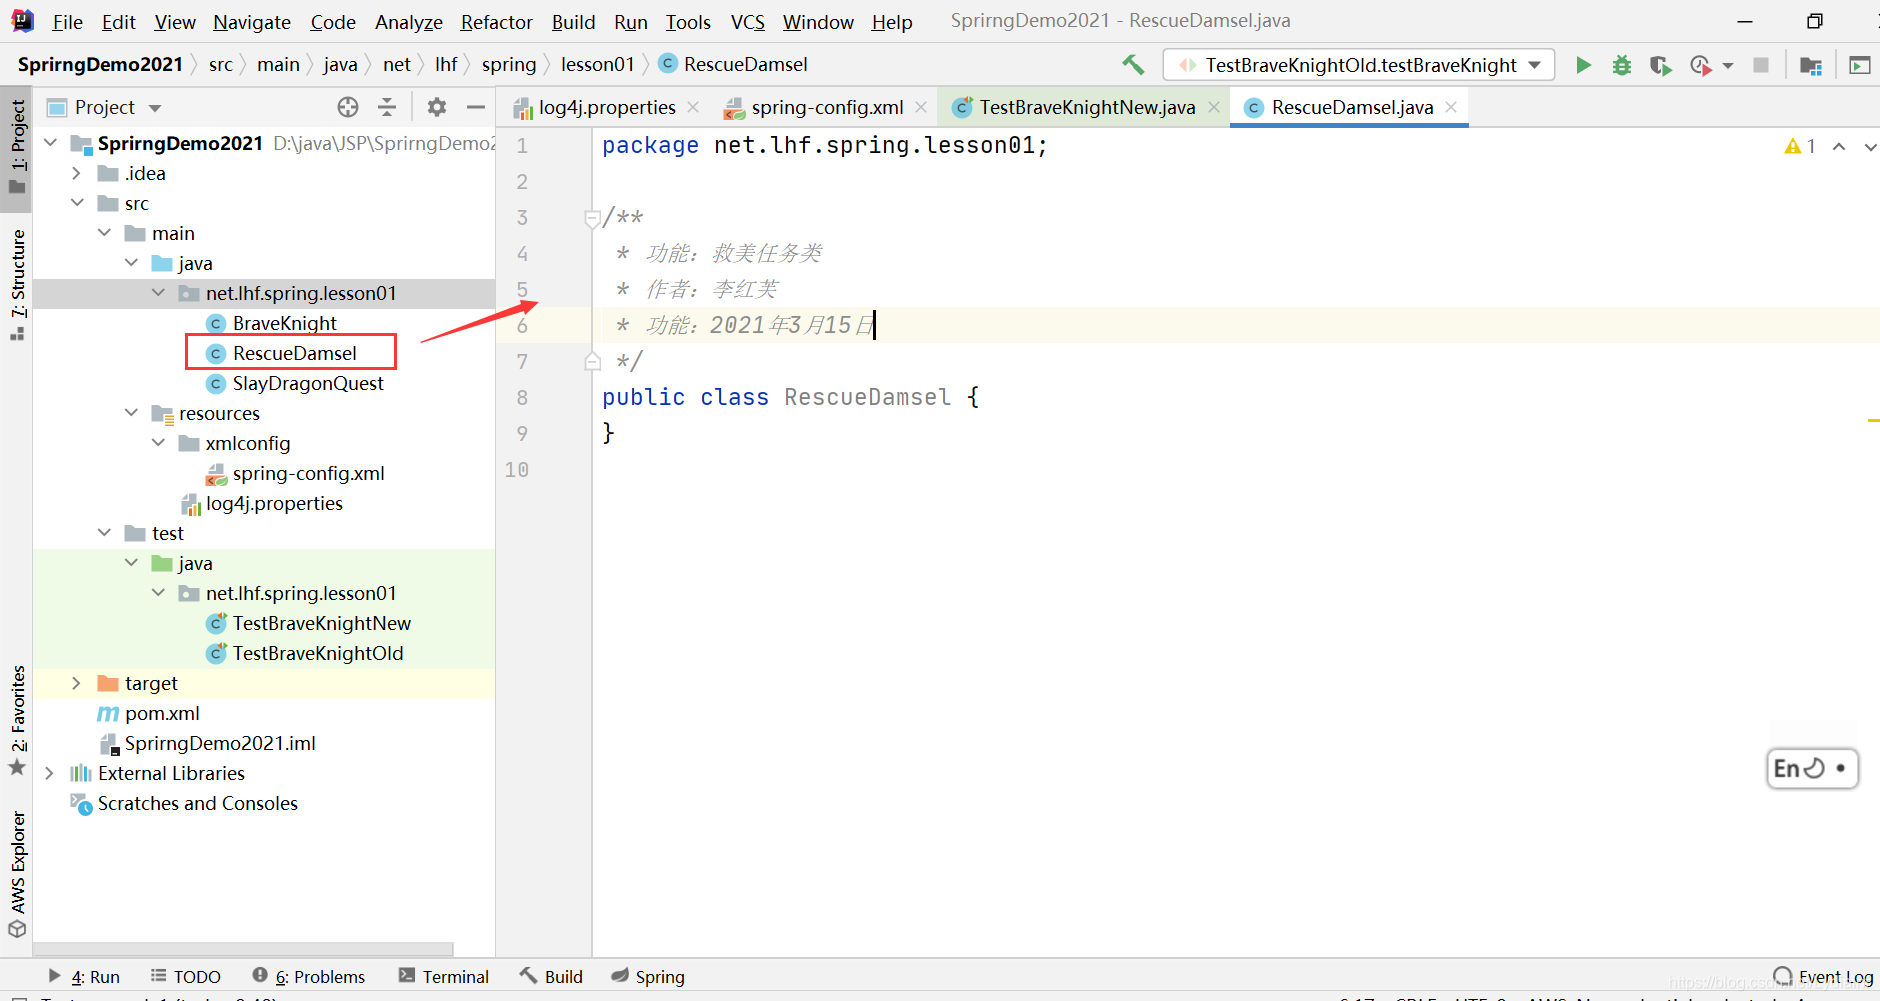Collapse the src folder
The image size is (1880, 1001).
coord(77,203)
